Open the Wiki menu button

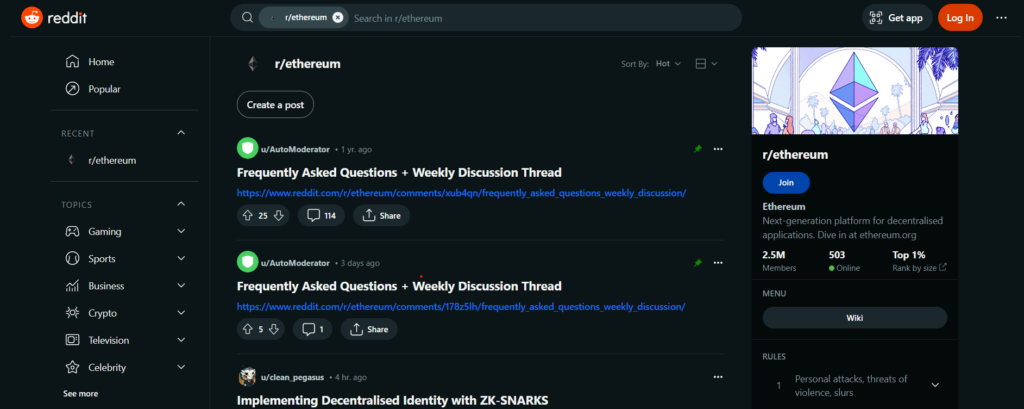(855, 318)
